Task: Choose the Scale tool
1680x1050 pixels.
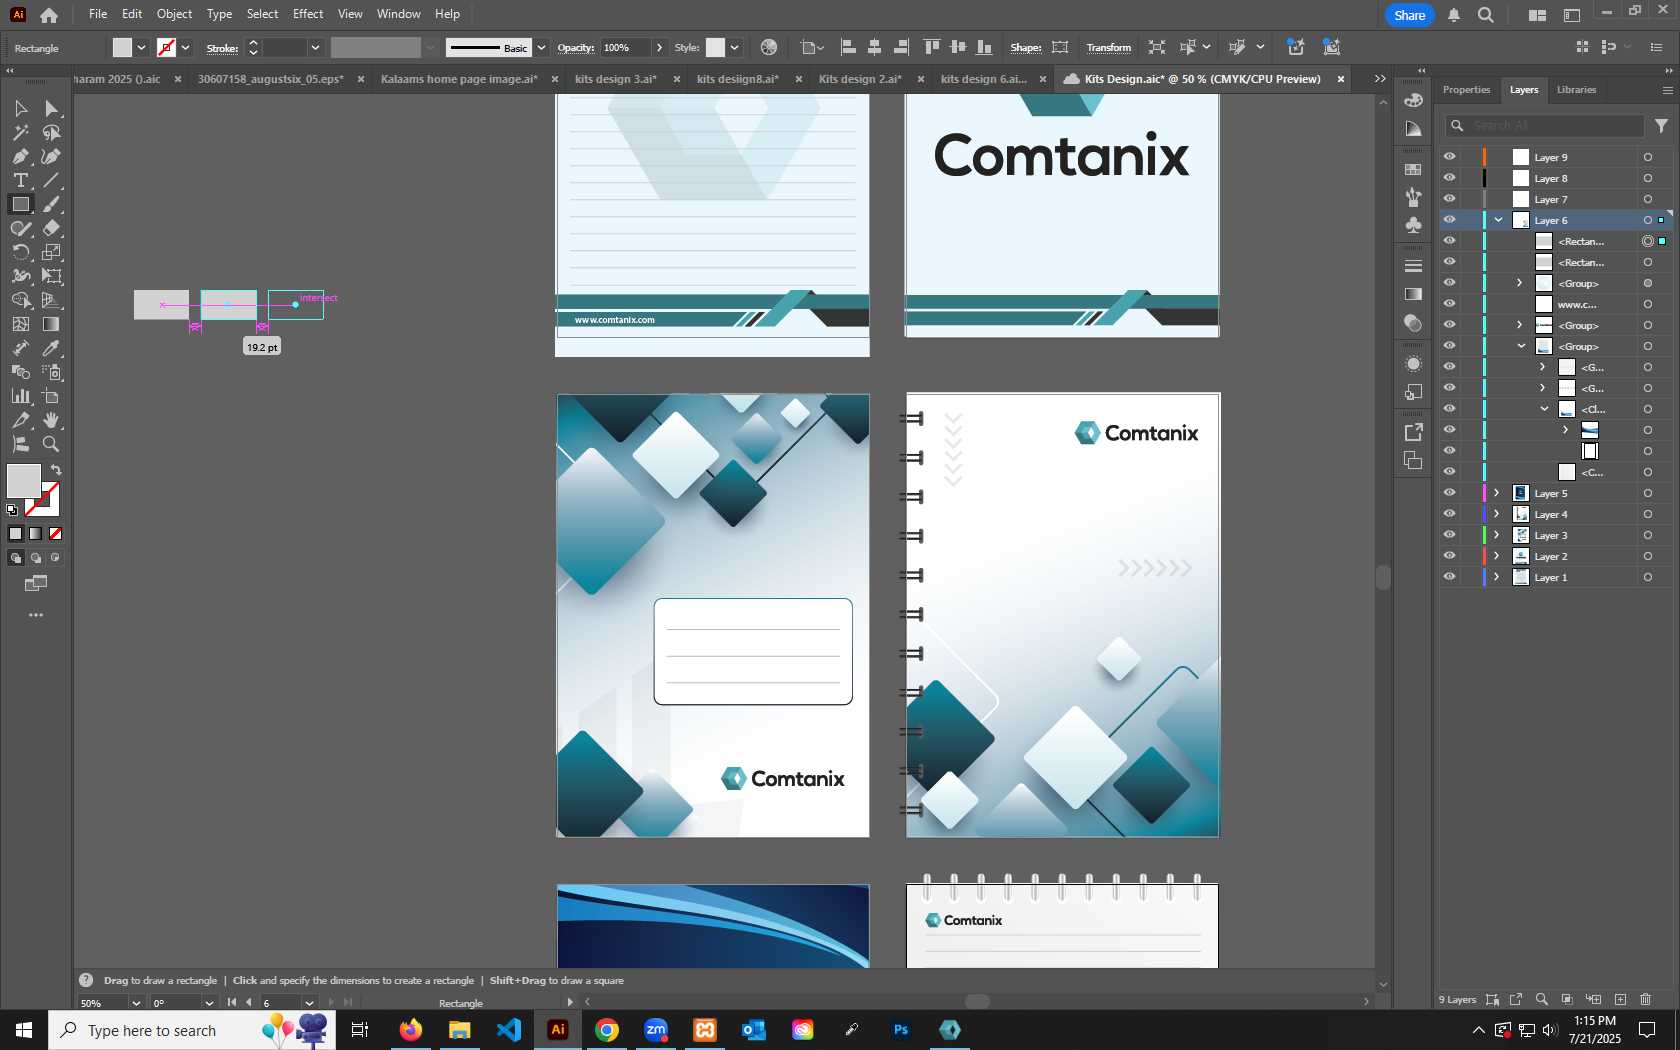Action: pos(52,252)
